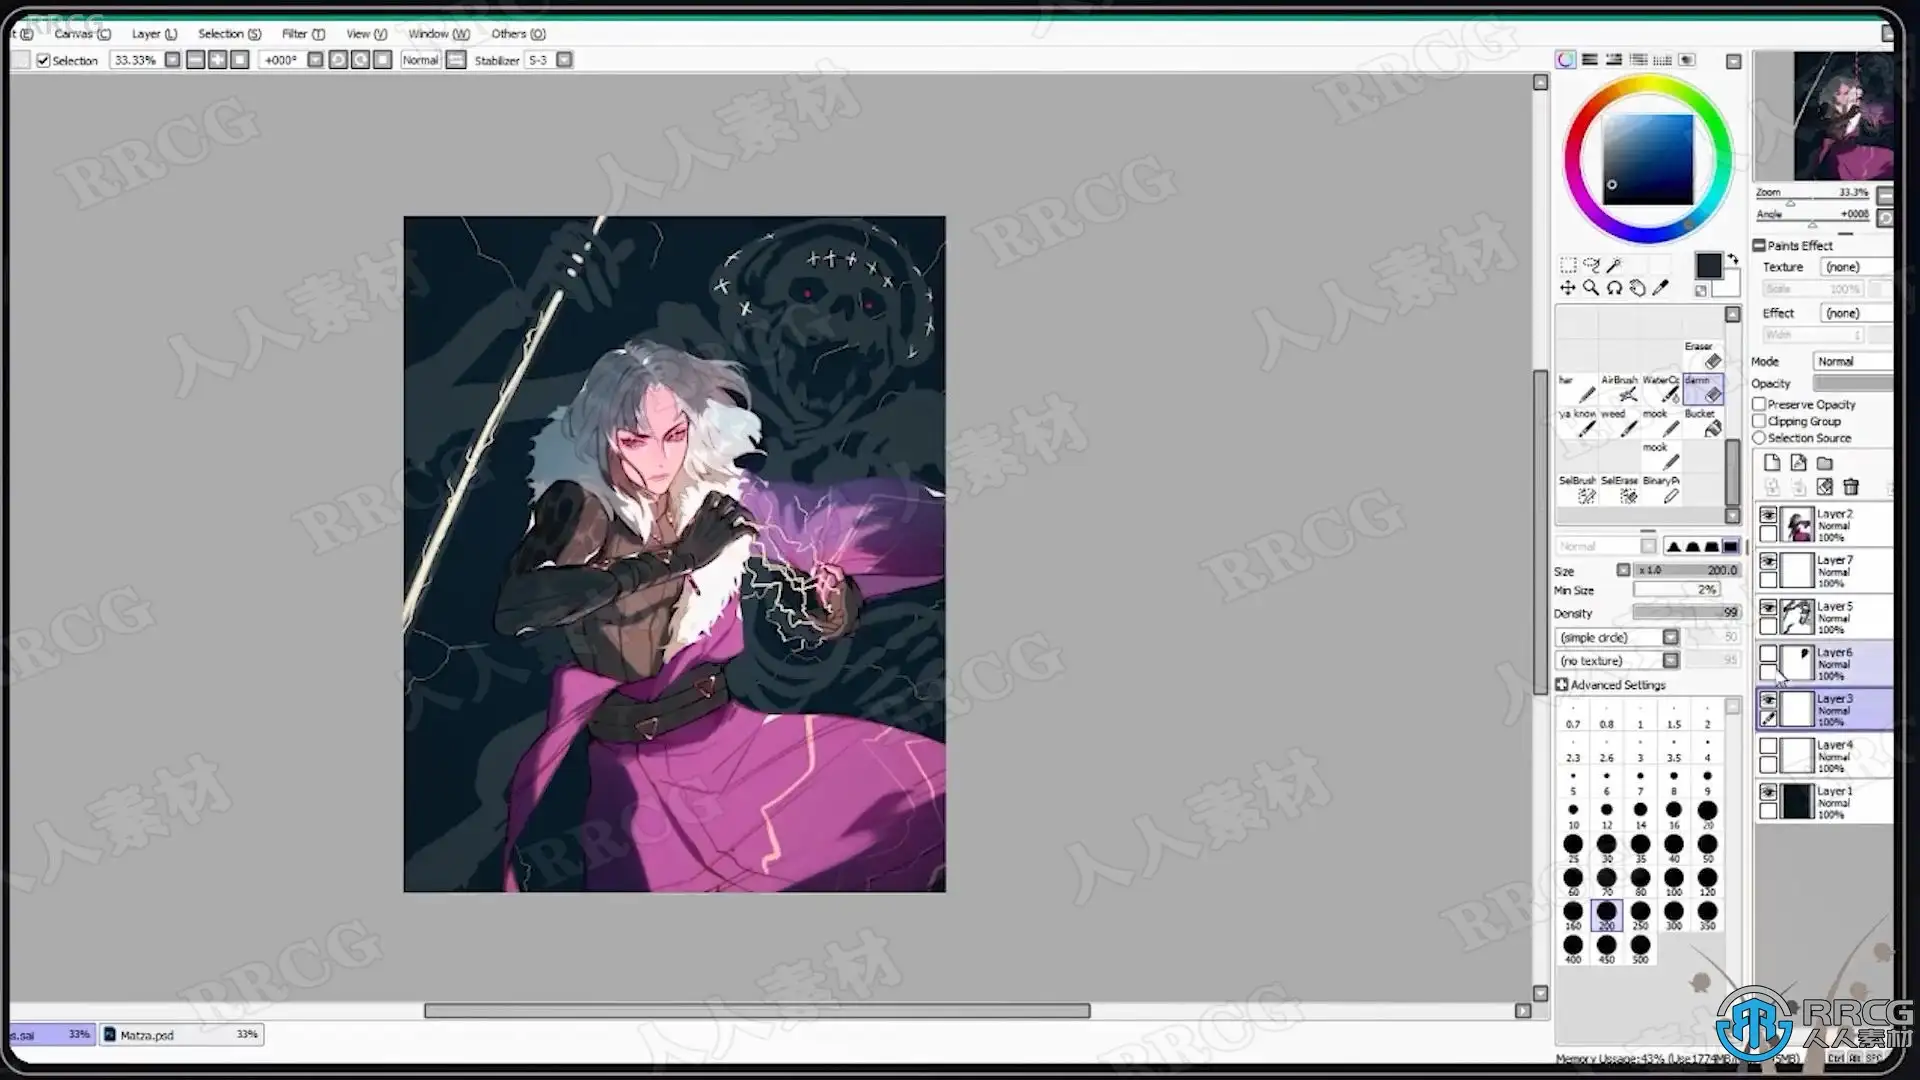Pick the AirBrush preset

pyautogui.click(x=1619, y=389)
